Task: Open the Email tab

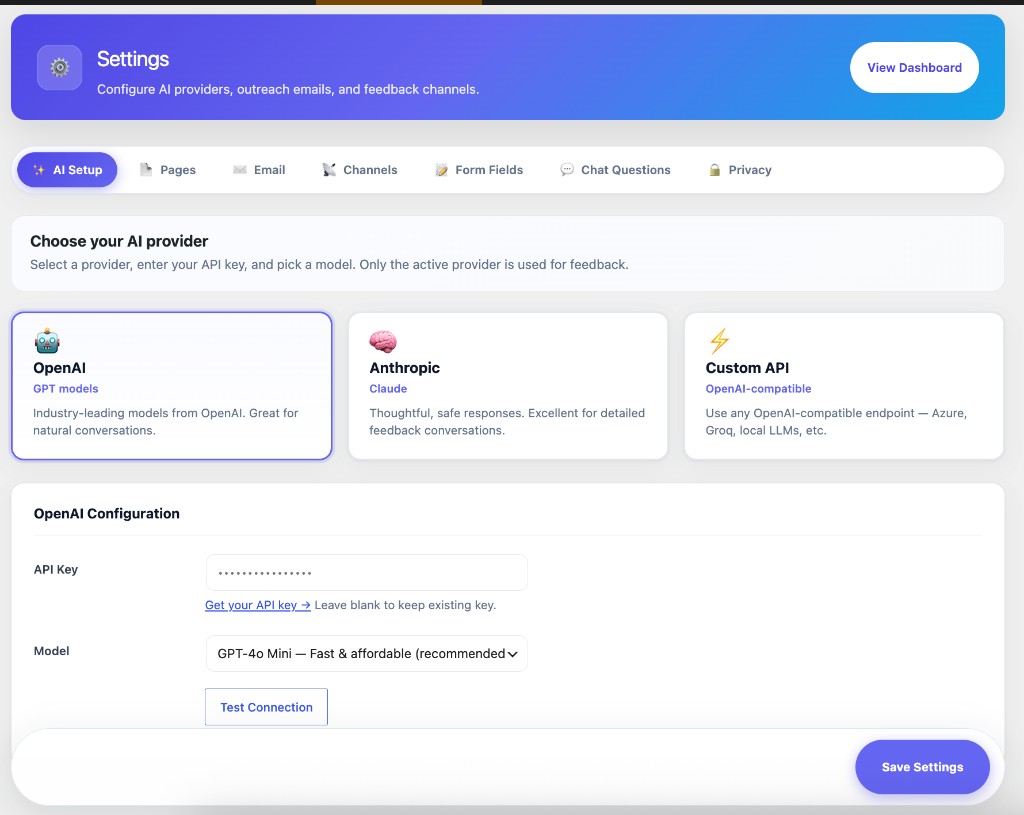Action: (x=259, y=170)
